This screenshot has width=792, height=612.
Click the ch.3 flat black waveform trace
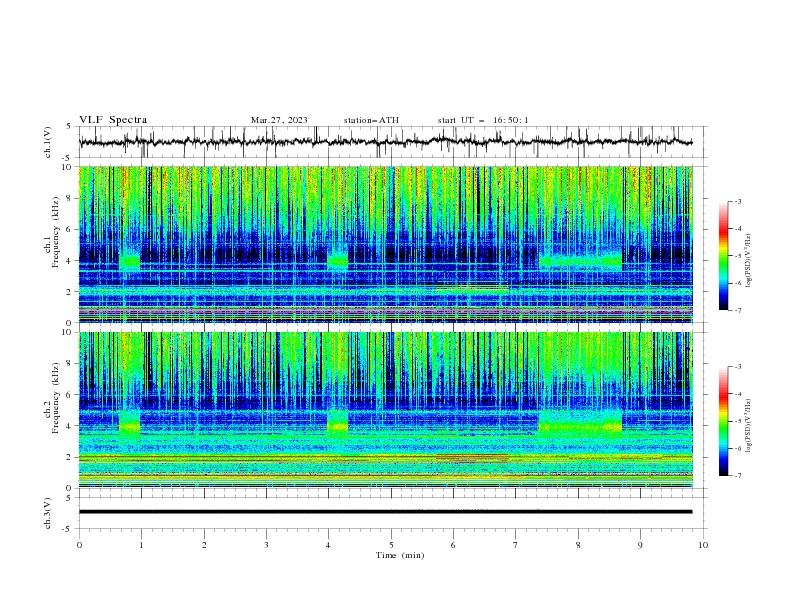(385, 512)
